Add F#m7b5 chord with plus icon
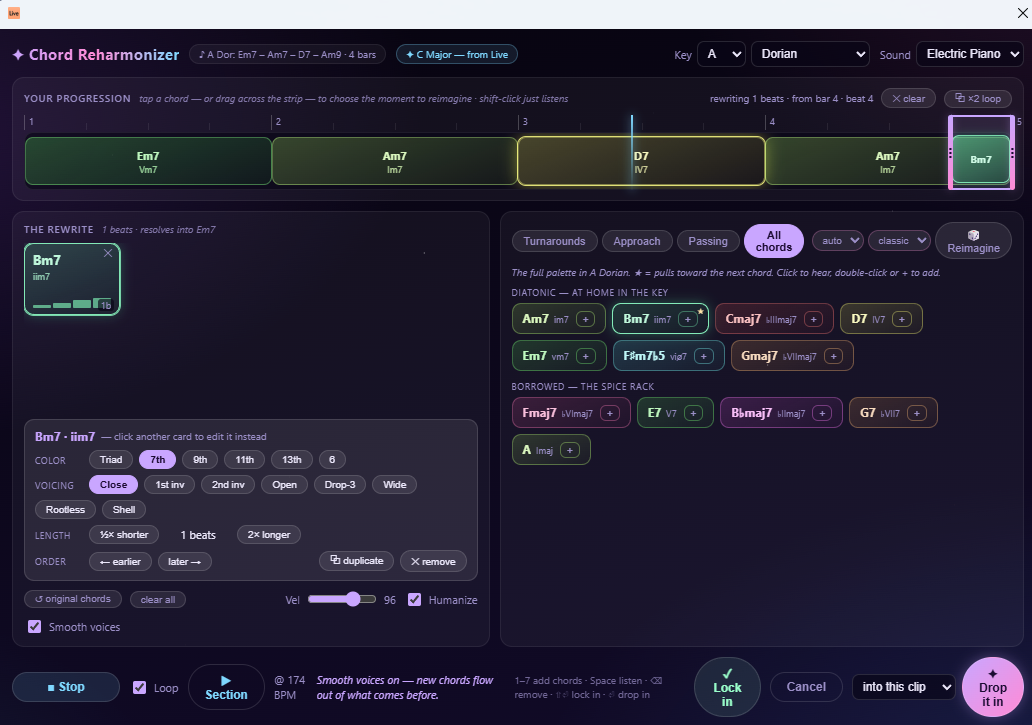1032x725 pixels. pos(704,356)
